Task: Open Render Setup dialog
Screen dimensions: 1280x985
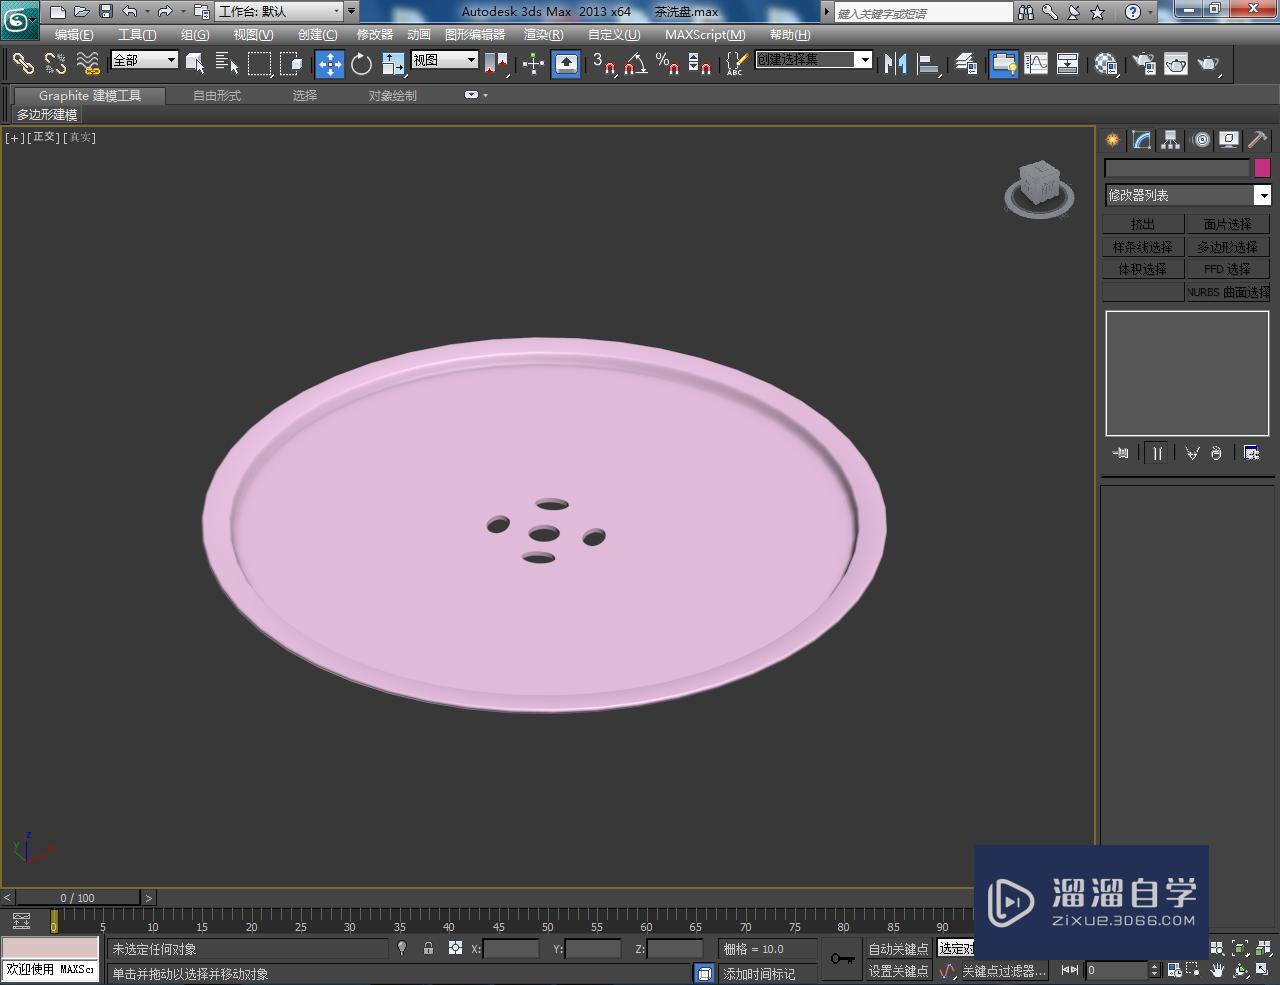Action: (1143, 64)
